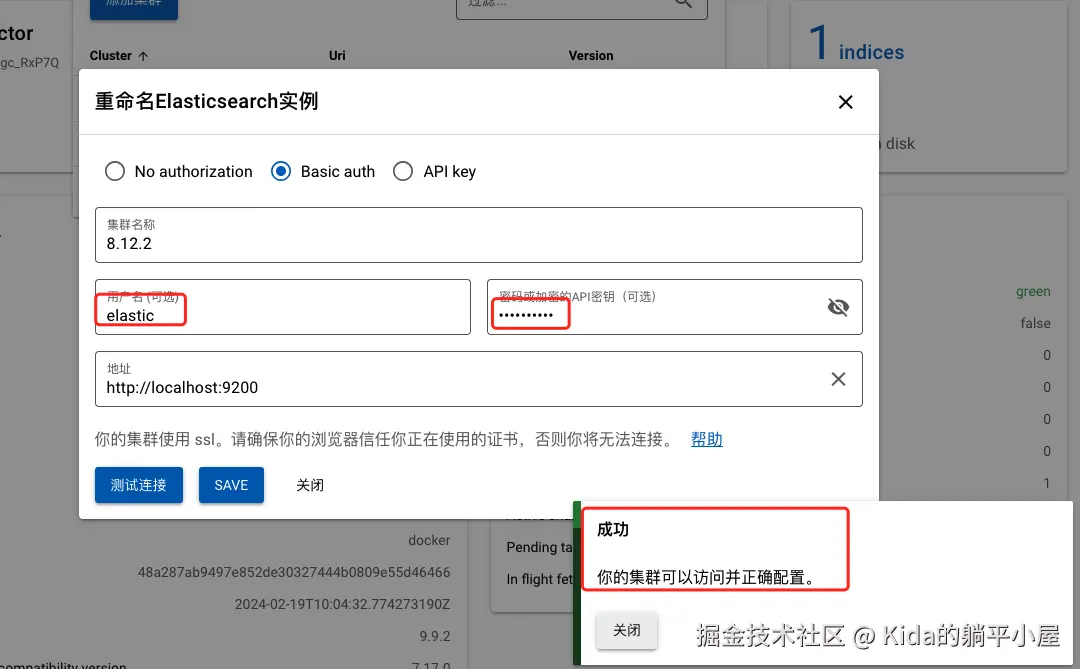1080x669 pixels.
Task: Dismiss the success notification with its 关闭 button
Action: [627, 630]
